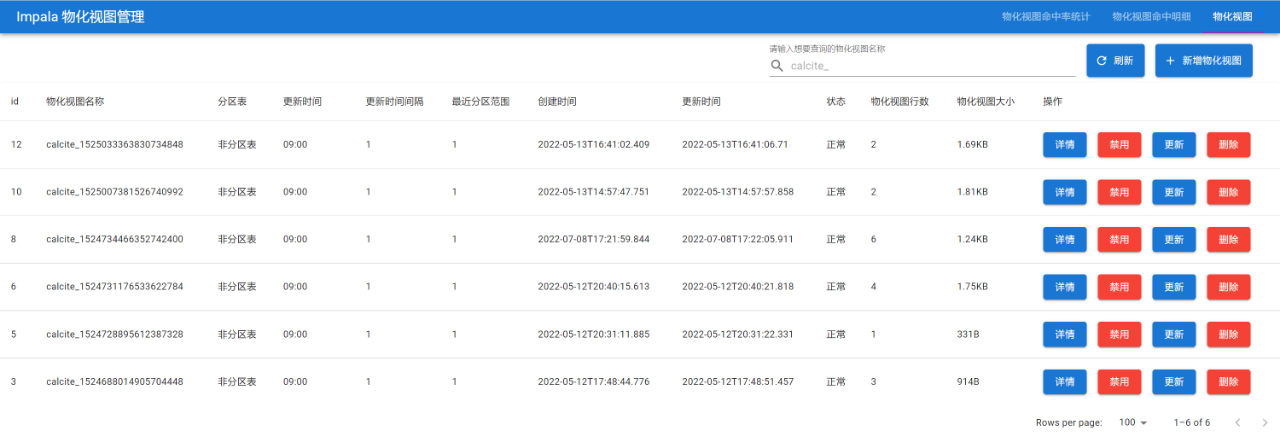Click 禁用 for row id 8
The image size is (1280, 436).
pyautogui.click(x=1119, y=239)
